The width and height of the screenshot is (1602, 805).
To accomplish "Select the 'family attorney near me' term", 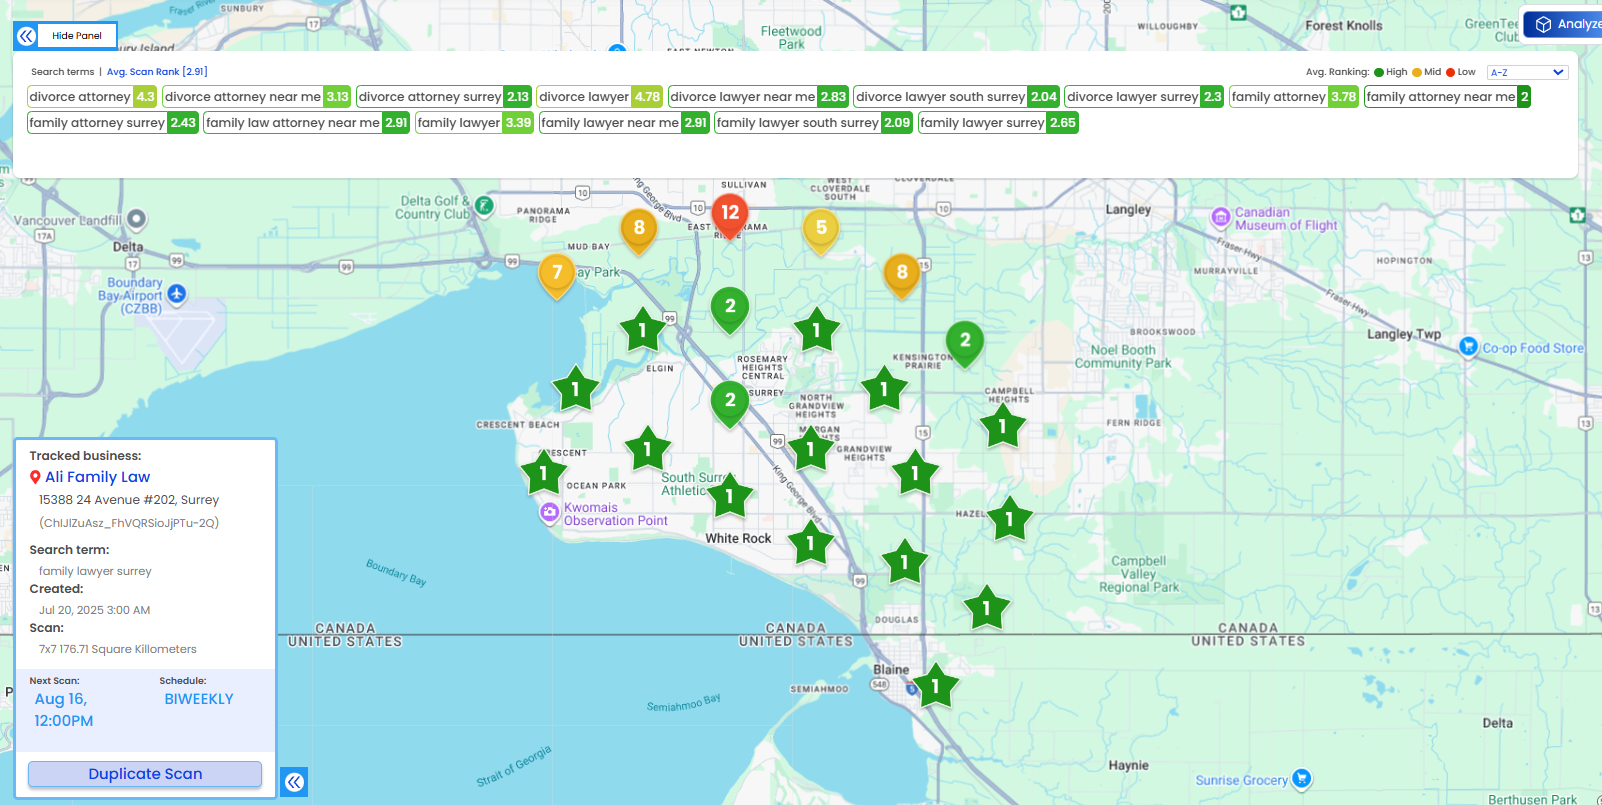I will [x=1446, y=97].
